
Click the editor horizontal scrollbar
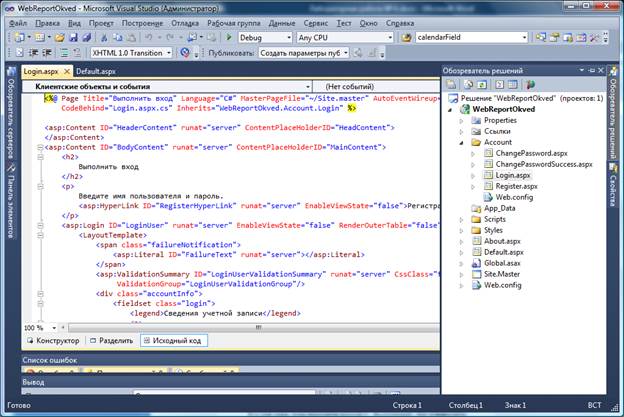coord(254,327)
